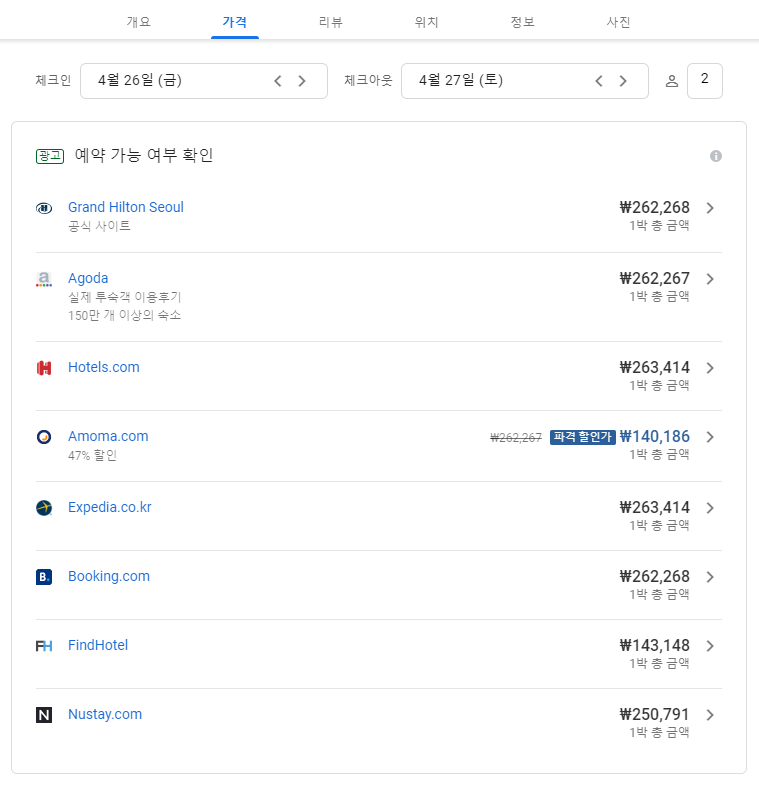Go to next check-in date
This screenshot has height=788, width=759.
[302, 81]
